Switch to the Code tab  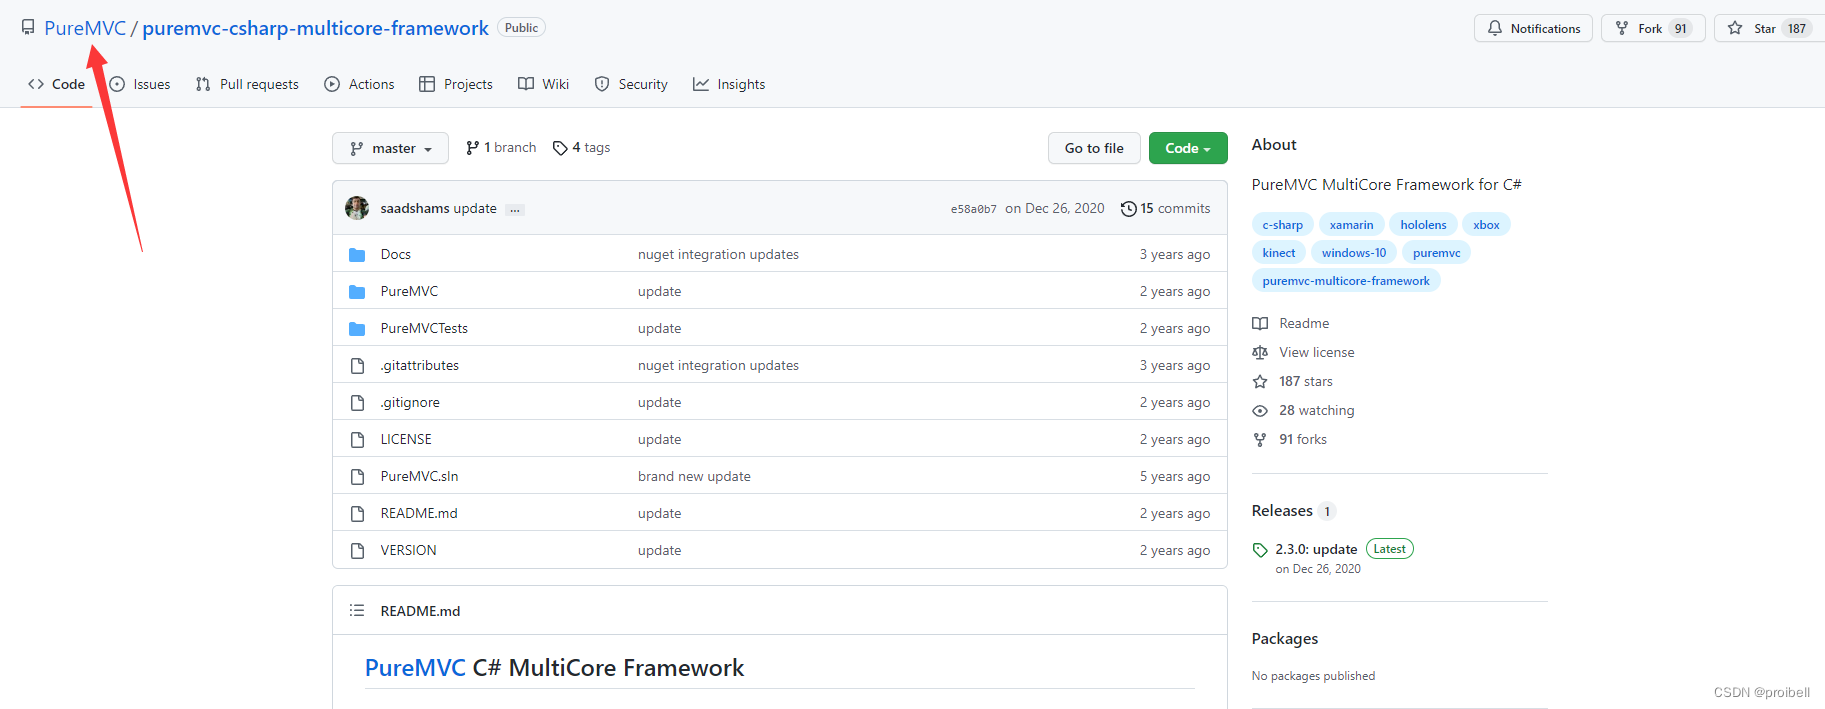[57, 84]
